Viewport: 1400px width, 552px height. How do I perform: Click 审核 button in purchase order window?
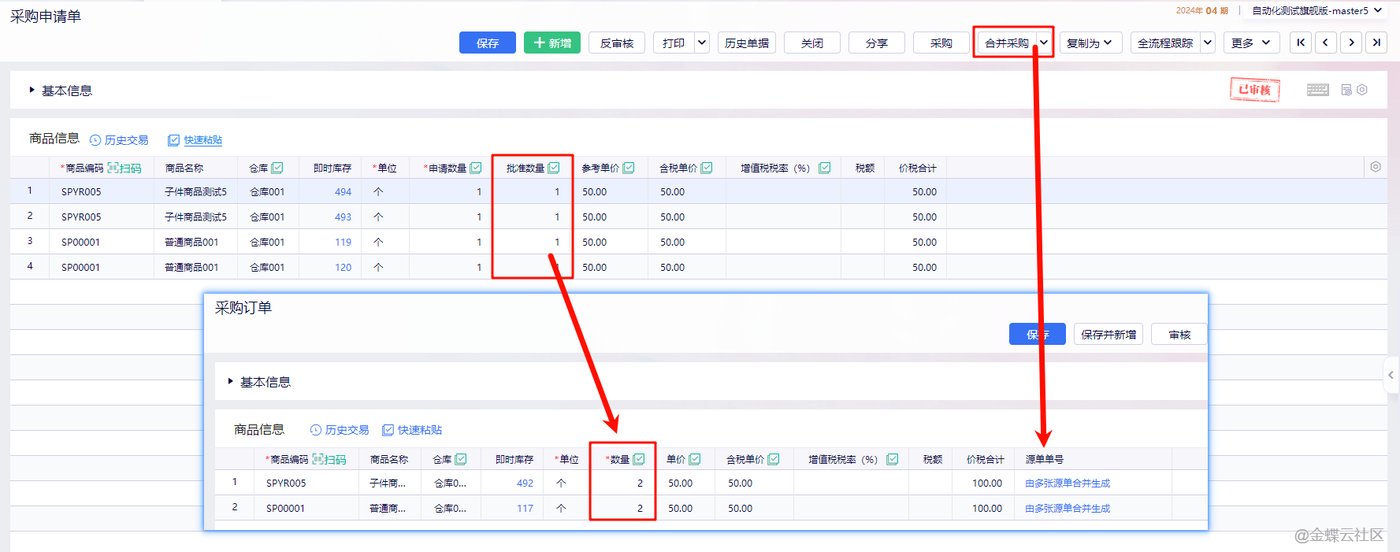[x=1180, y=335]
